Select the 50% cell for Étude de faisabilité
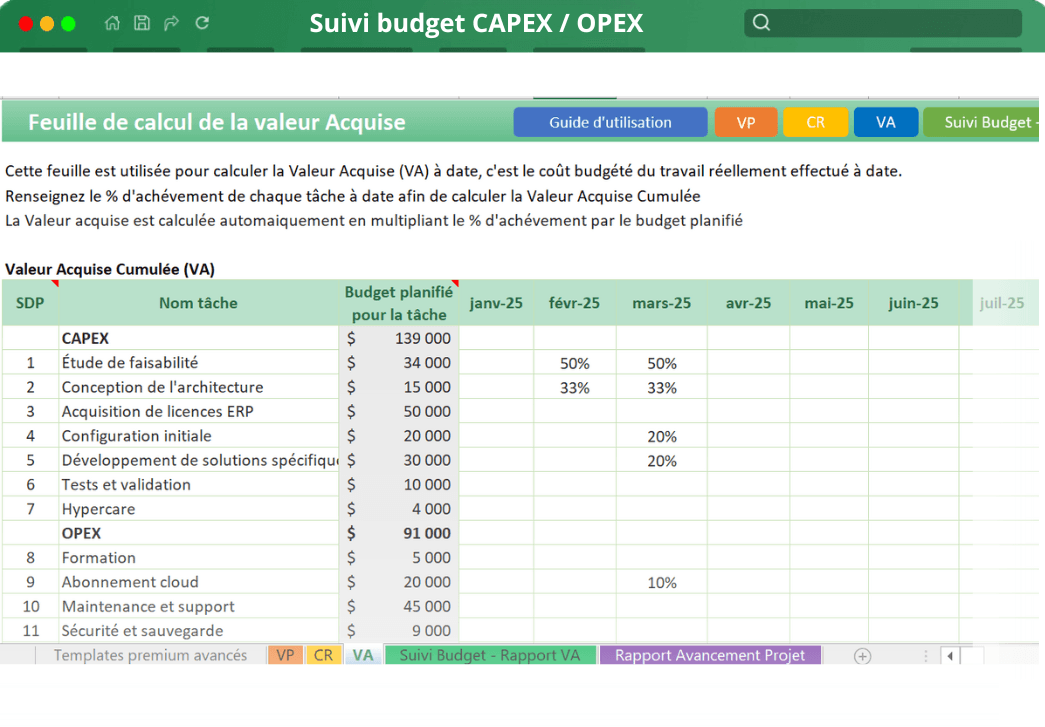This screenshot has width=1045, height=727. click(x=574, y=362)
